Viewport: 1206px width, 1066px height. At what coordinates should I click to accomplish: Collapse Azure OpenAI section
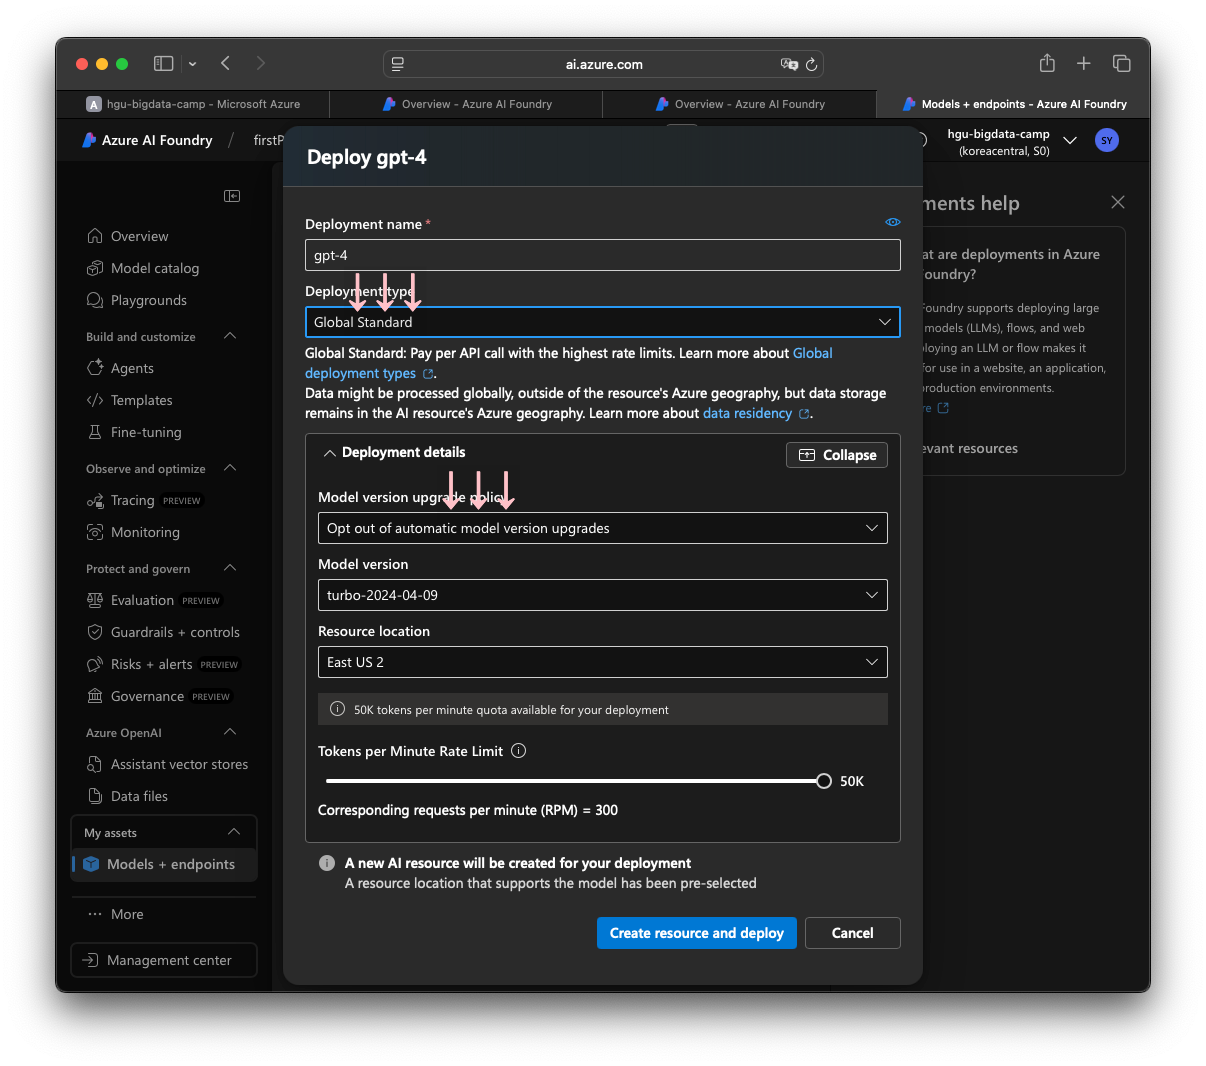coord(230,732)
